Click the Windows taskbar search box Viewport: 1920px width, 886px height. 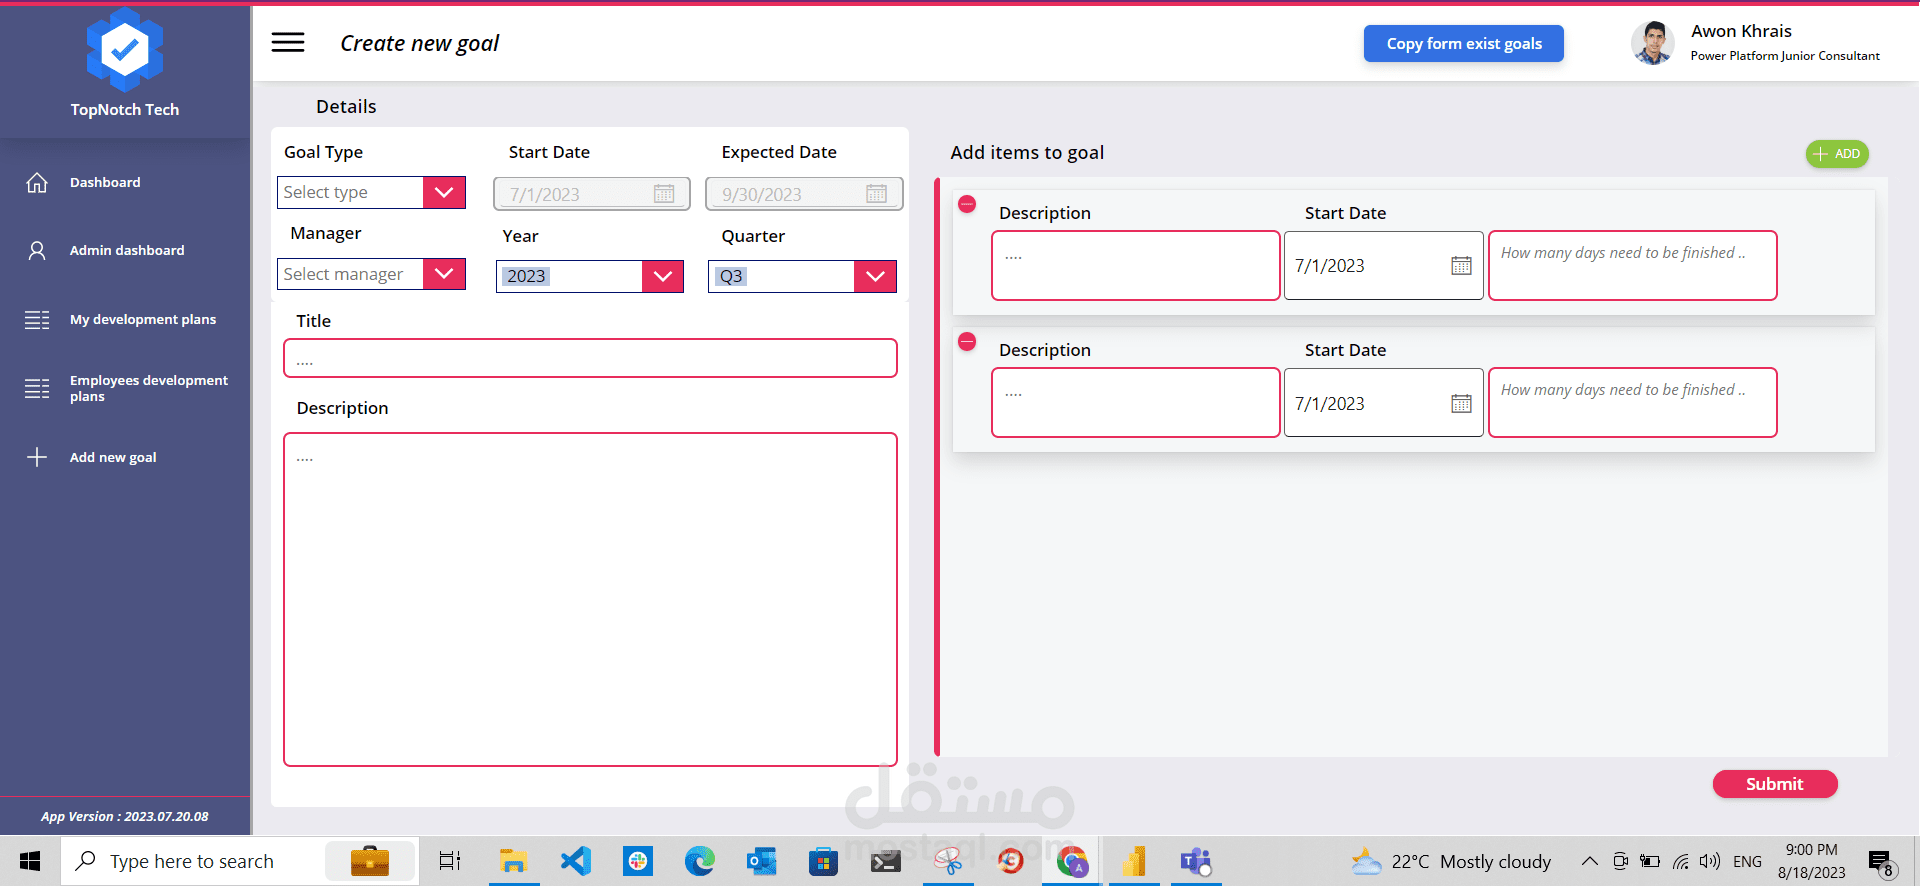point(240,861)
